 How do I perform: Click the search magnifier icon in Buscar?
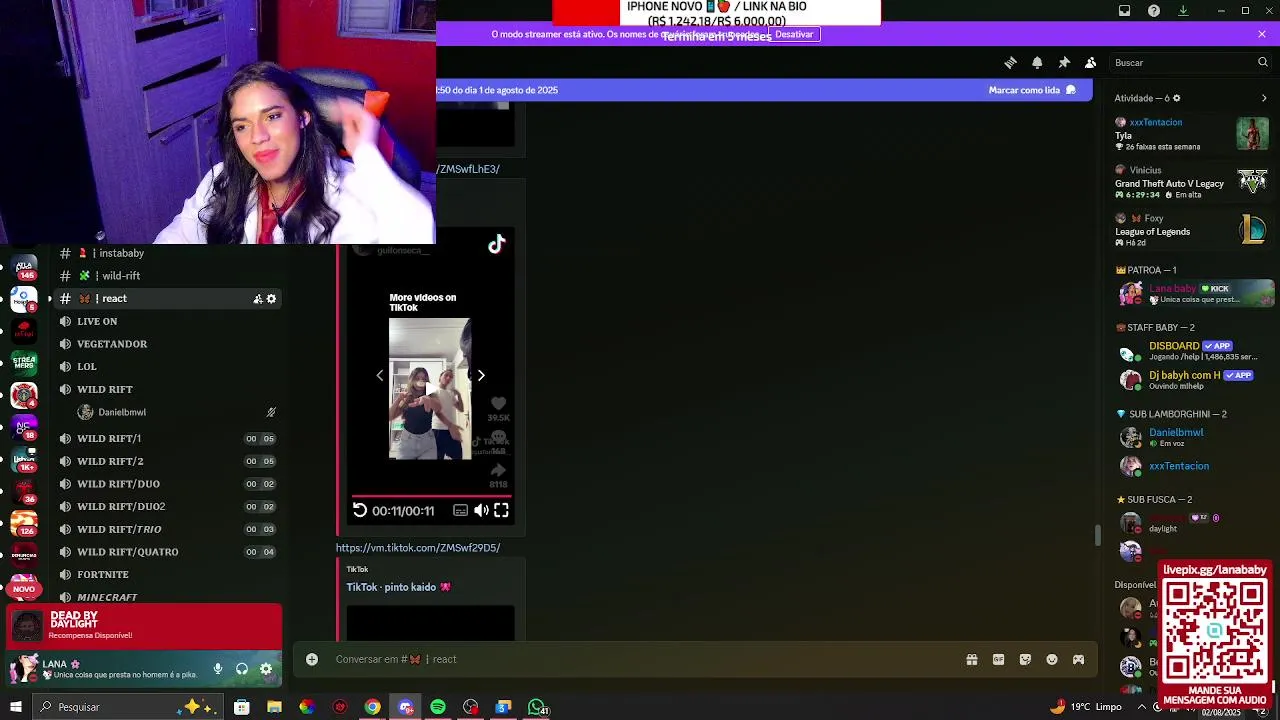[x=1262, y=62]
